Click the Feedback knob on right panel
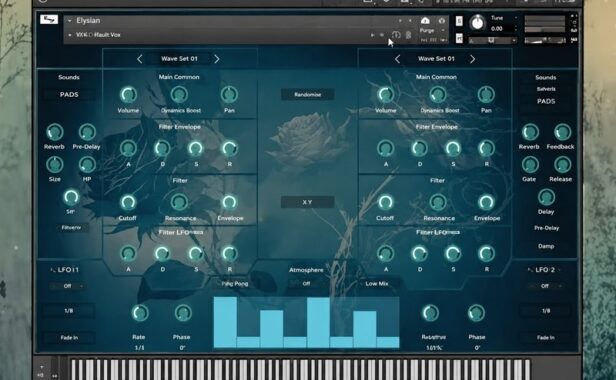The width and height of the screenshot is (616, 380). pos(562,132)
